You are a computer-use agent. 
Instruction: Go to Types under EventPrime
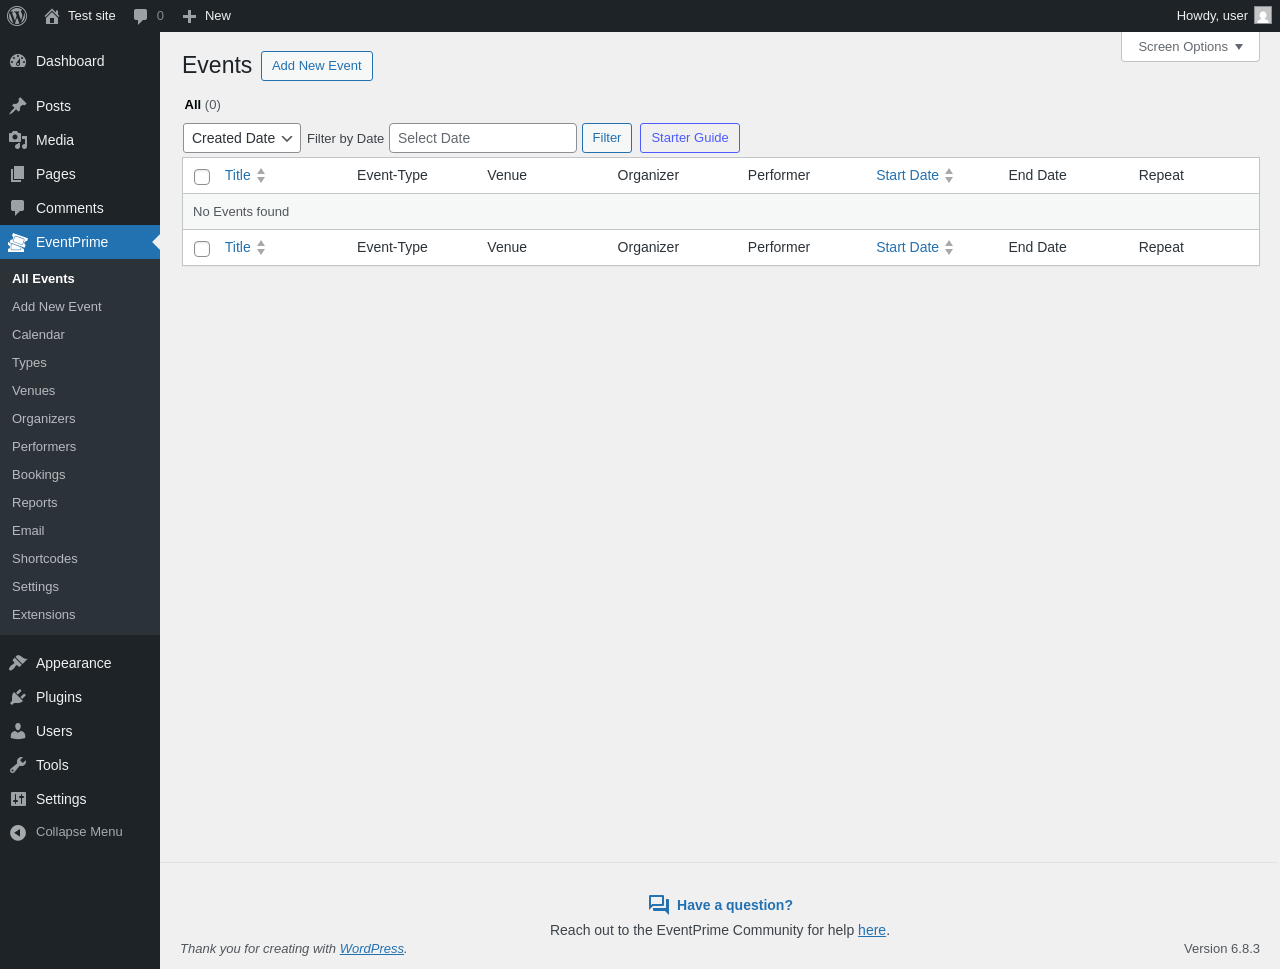(x=29, y=363)
